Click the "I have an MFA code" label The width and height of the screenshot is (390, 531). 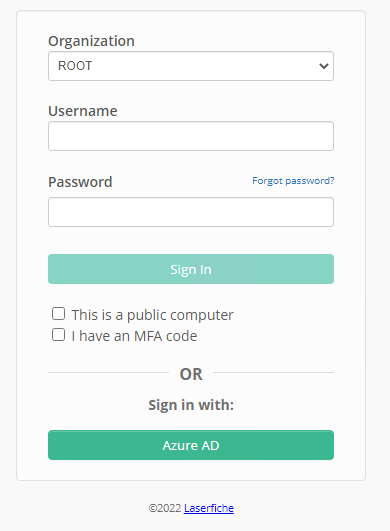point(134,336)
